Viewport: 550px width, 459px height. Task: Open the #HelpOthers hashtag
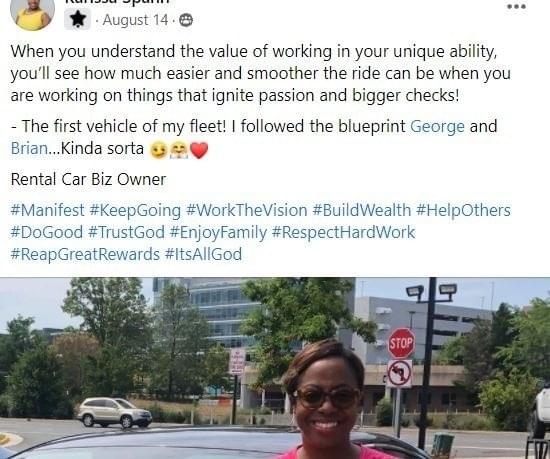coord(463,211)
